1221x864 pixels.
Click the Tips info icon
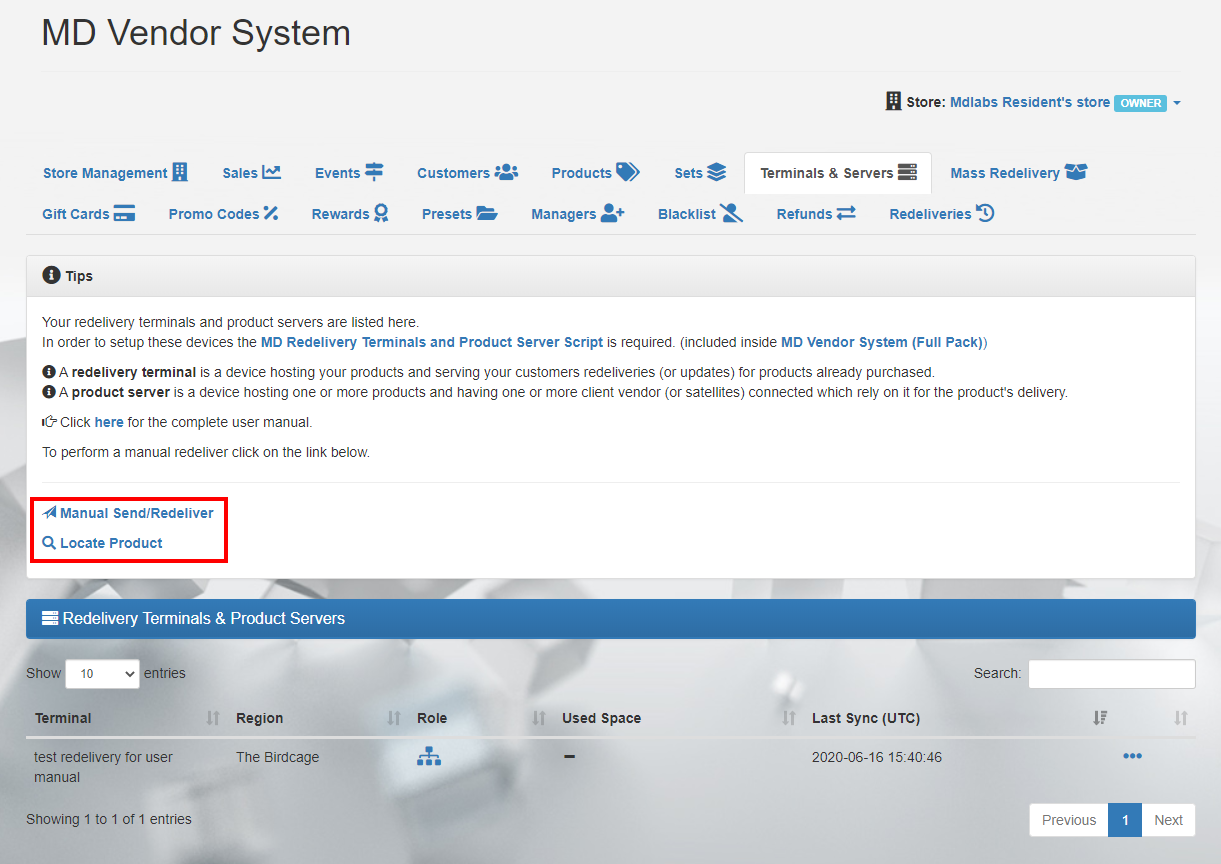[51, 275]
